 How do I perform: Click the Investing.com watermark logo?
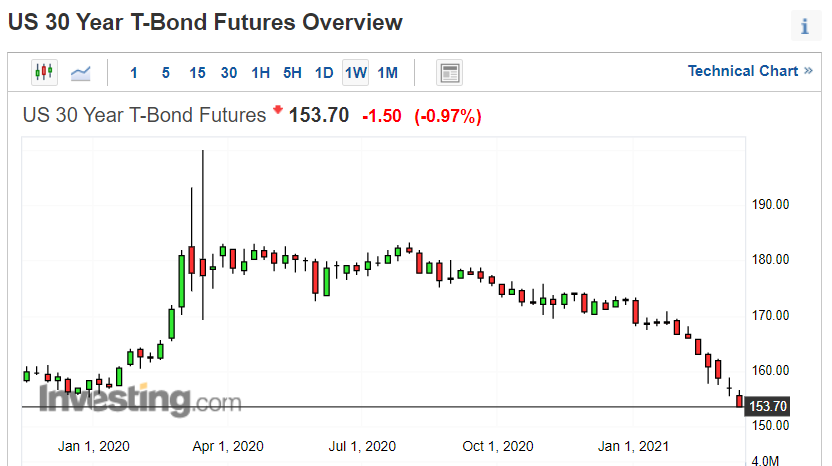pyautogui.click(x=141, y=399)
